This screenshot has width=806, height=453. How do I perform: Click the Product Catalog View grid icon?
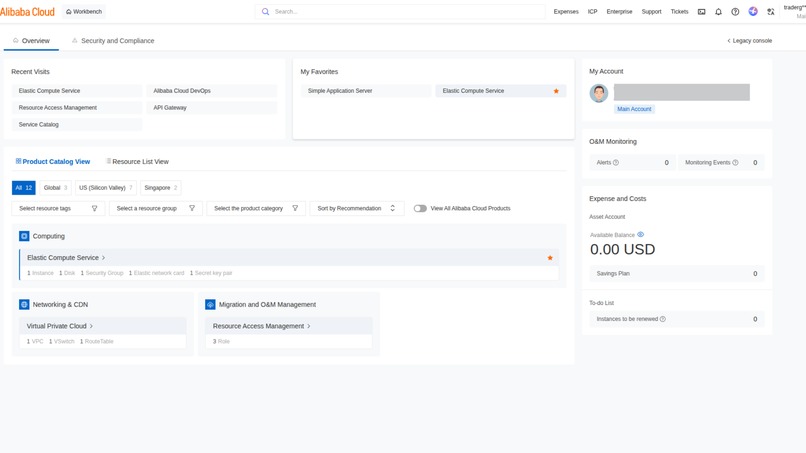click(19, 161)
